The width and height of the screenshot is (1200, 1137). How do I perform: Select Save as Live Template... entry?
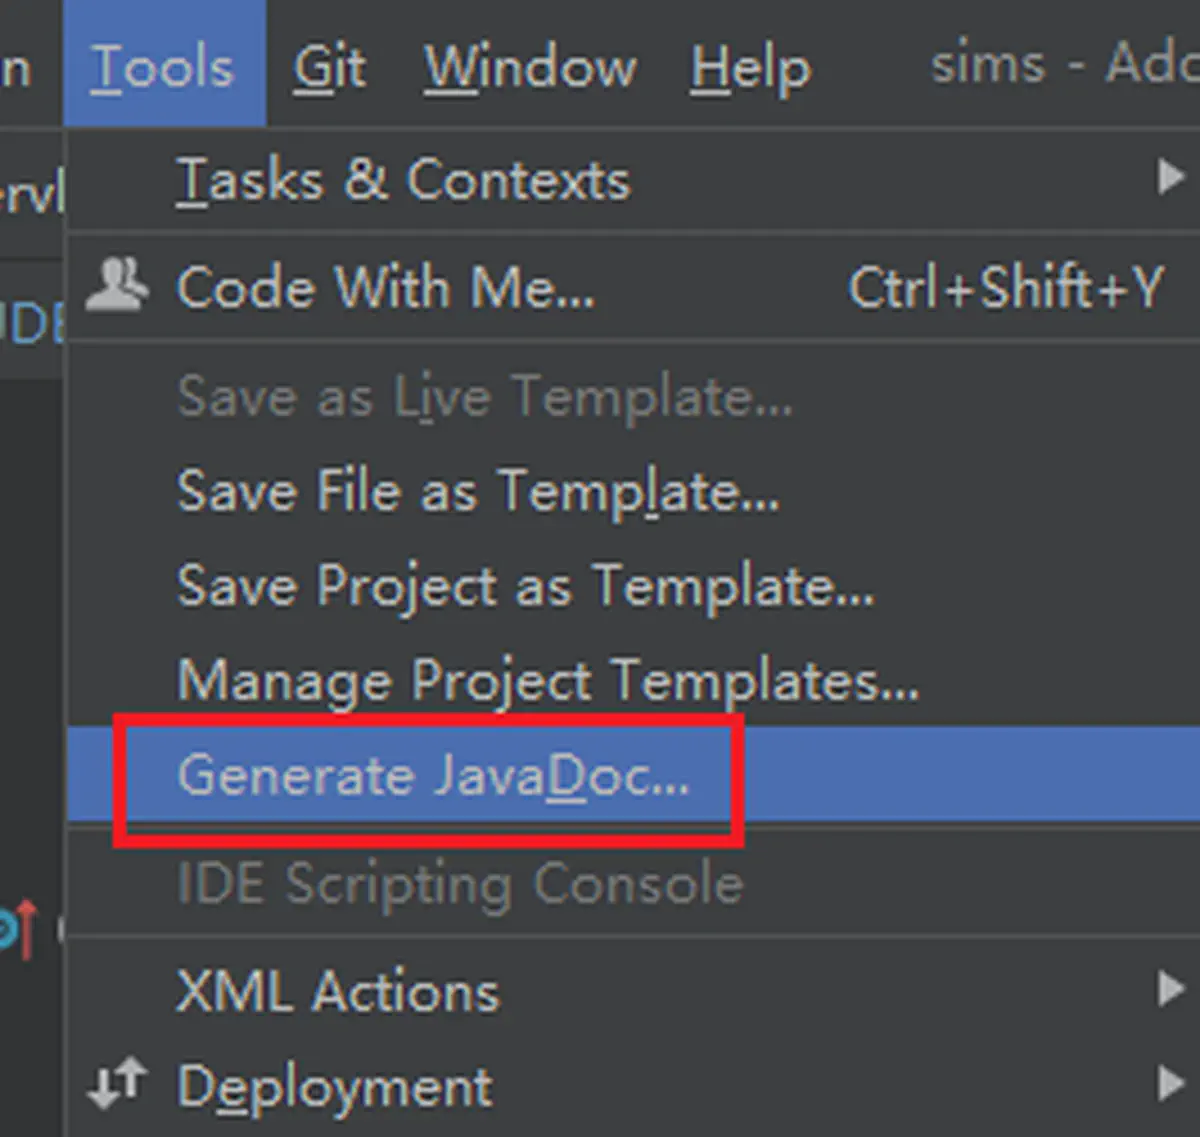tap(634, 396)
